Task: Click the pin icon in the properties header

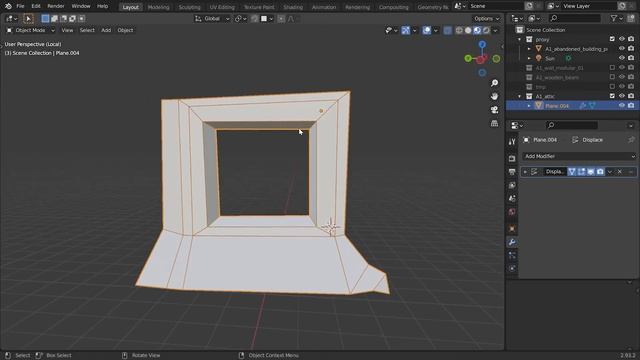Action: click(631, 140)
